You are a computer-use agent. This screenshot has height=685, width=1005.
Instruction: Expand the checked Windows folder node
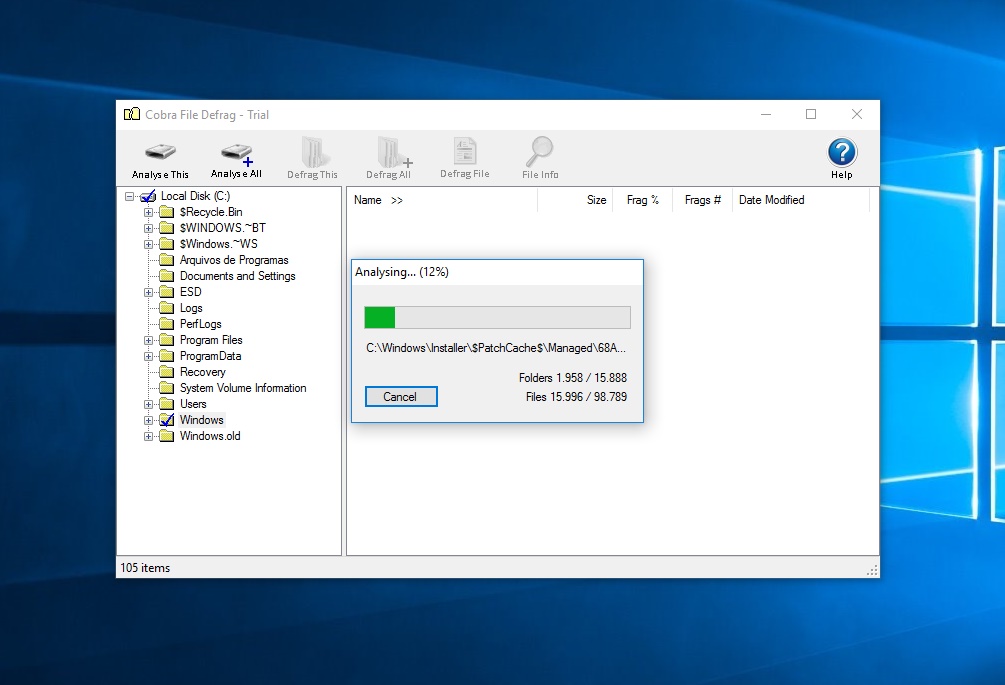coord(149,420)
